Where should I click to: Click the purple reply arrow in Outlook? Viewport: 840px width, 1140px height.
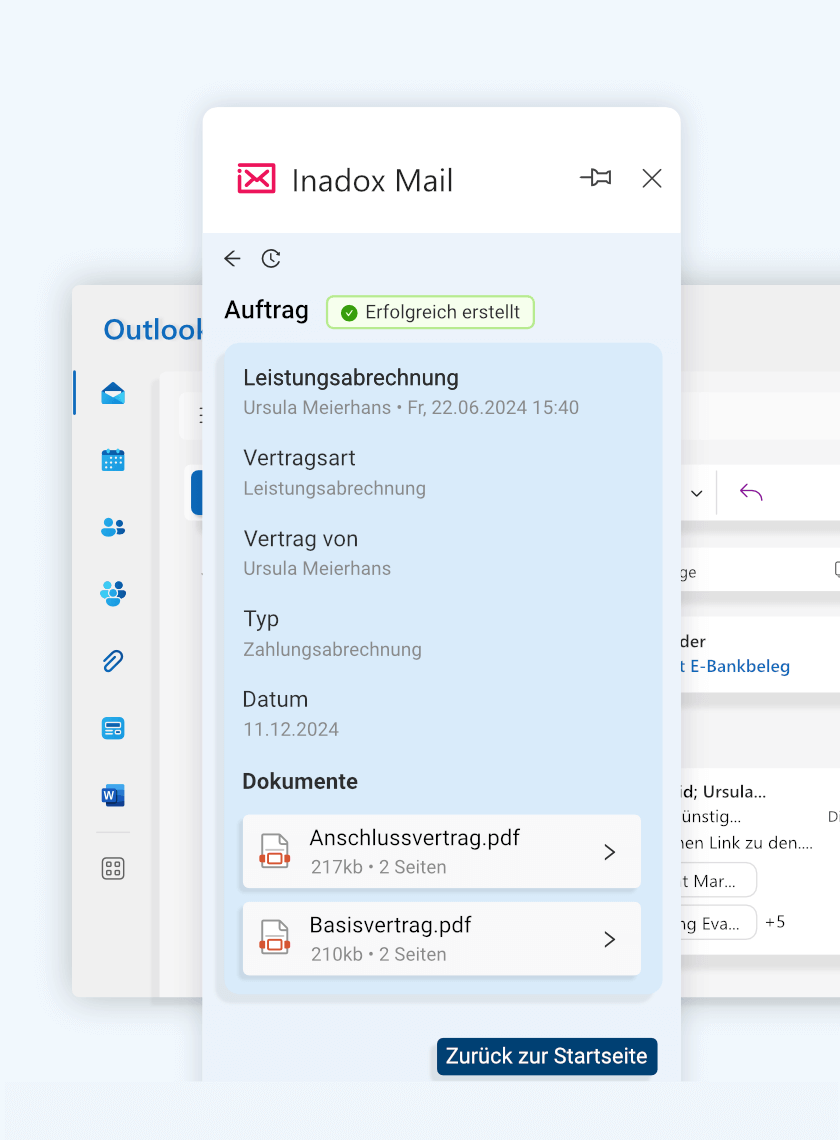click(x=751, y=493)
